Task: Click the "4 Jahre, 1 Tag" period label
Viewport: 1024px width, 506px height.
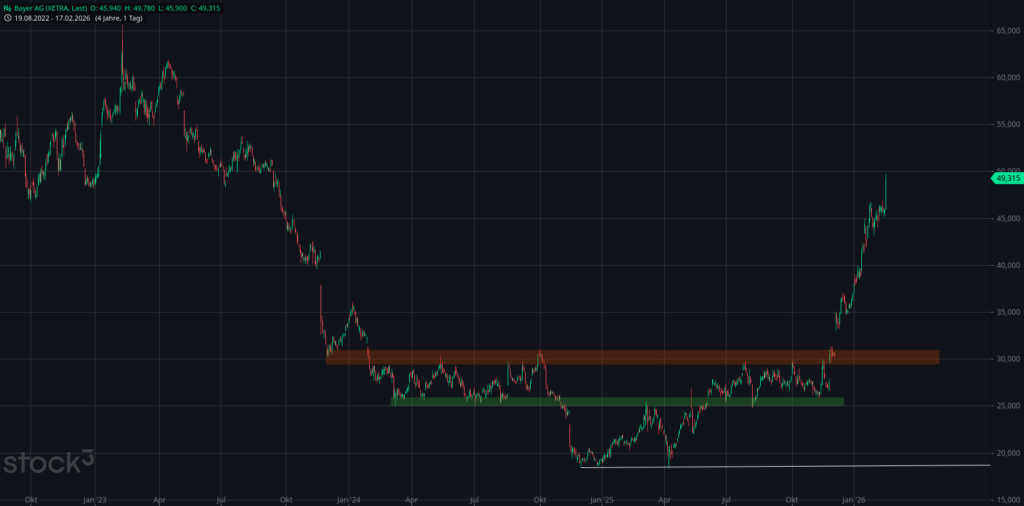Action: 118,18
